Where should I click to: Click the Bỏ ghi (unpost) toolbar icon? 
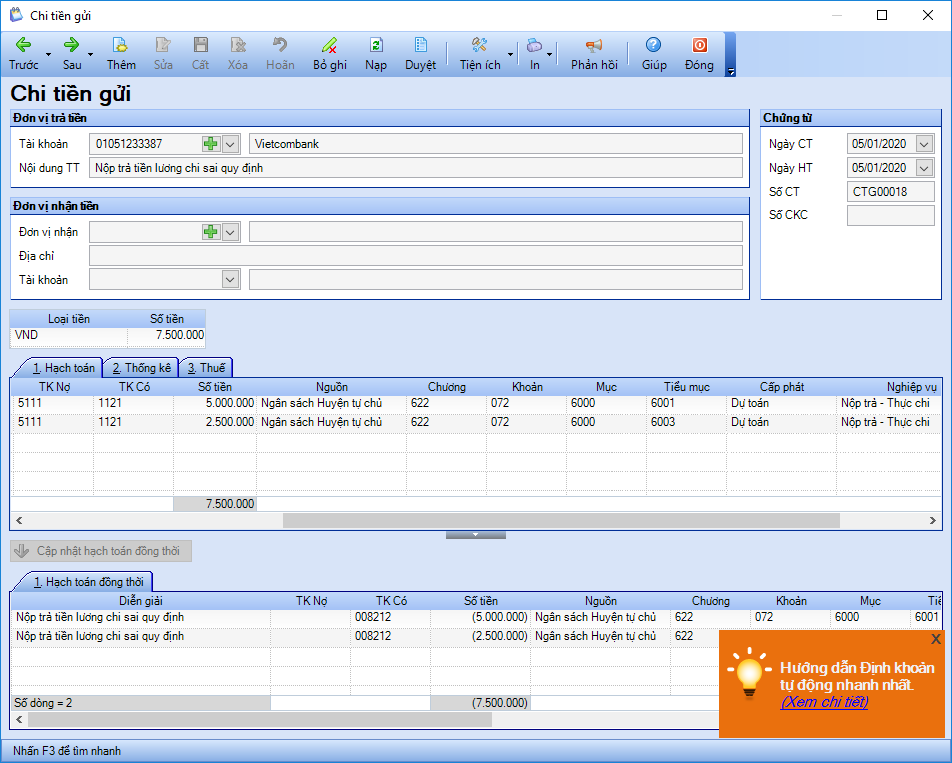pos(329,46)
